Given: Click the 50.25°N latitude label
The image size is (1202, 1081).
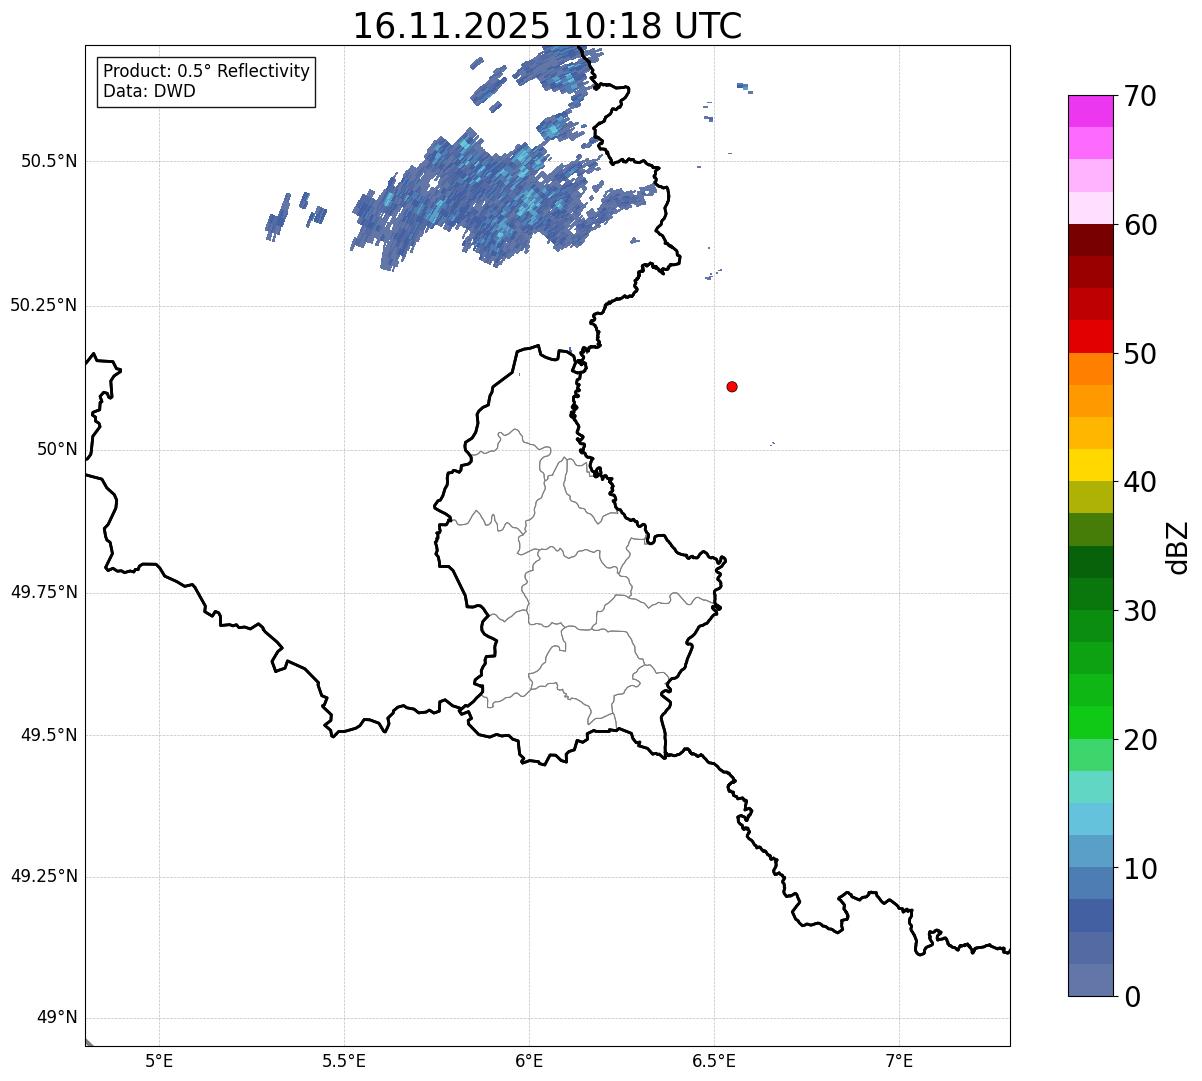Looking at the screenshot, I should [x=43, y=305].
